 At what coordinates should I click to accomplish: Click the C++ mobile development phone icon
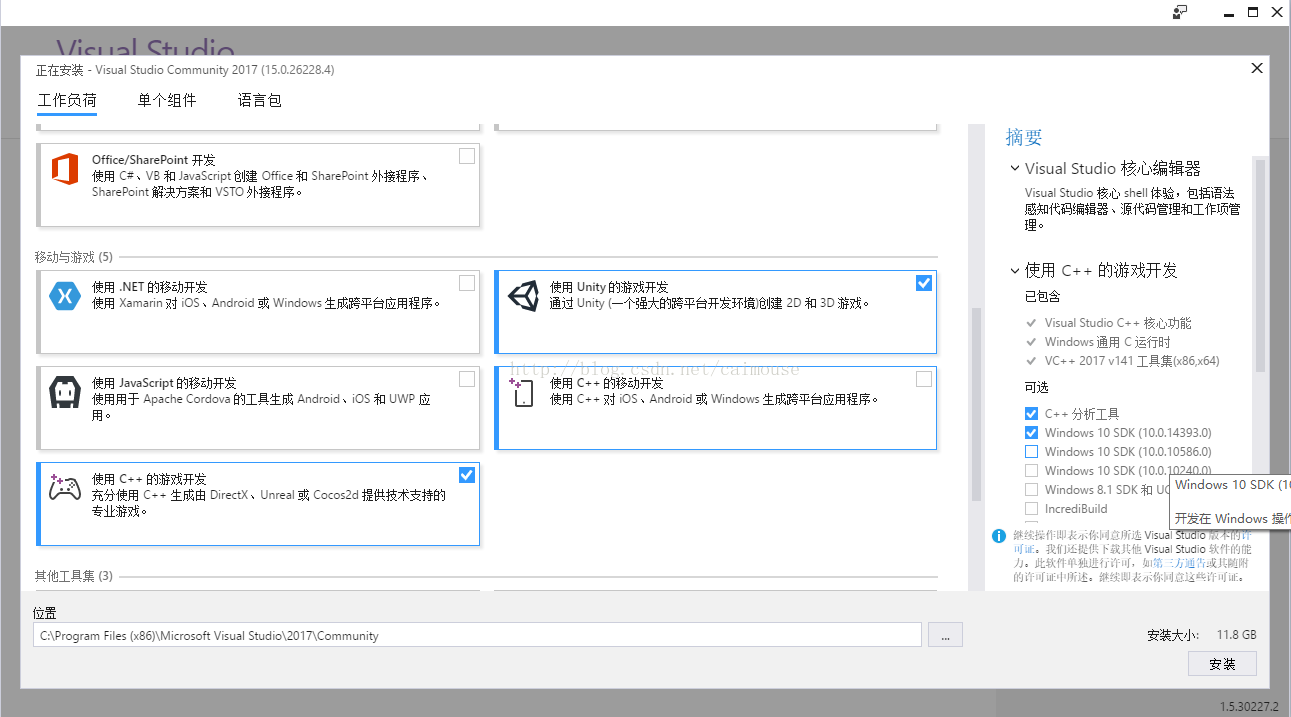(x=523, y=393)
